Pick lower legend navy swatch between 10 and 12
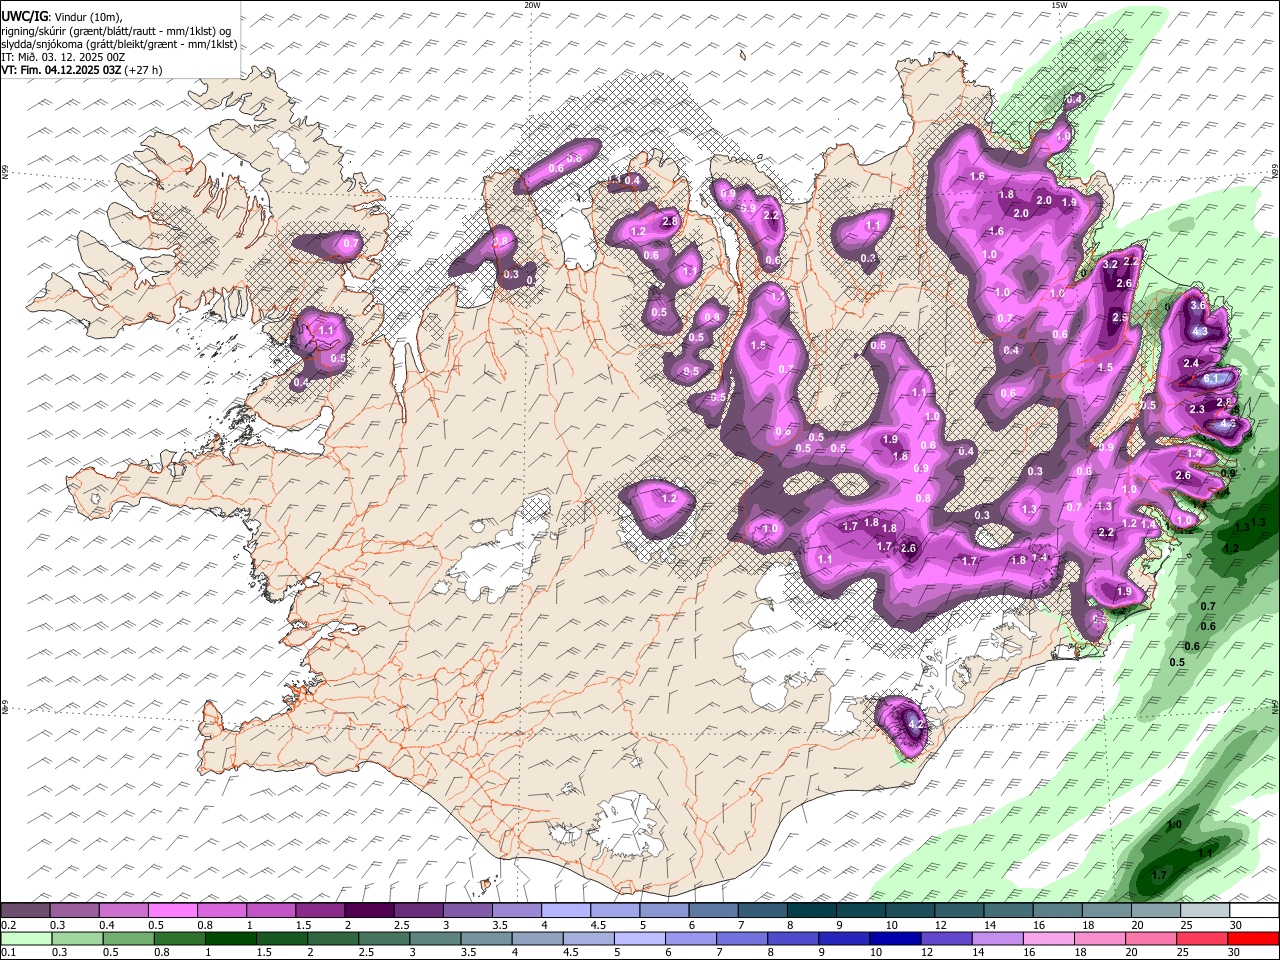The image size is (1280, 960). coord(894,938)
